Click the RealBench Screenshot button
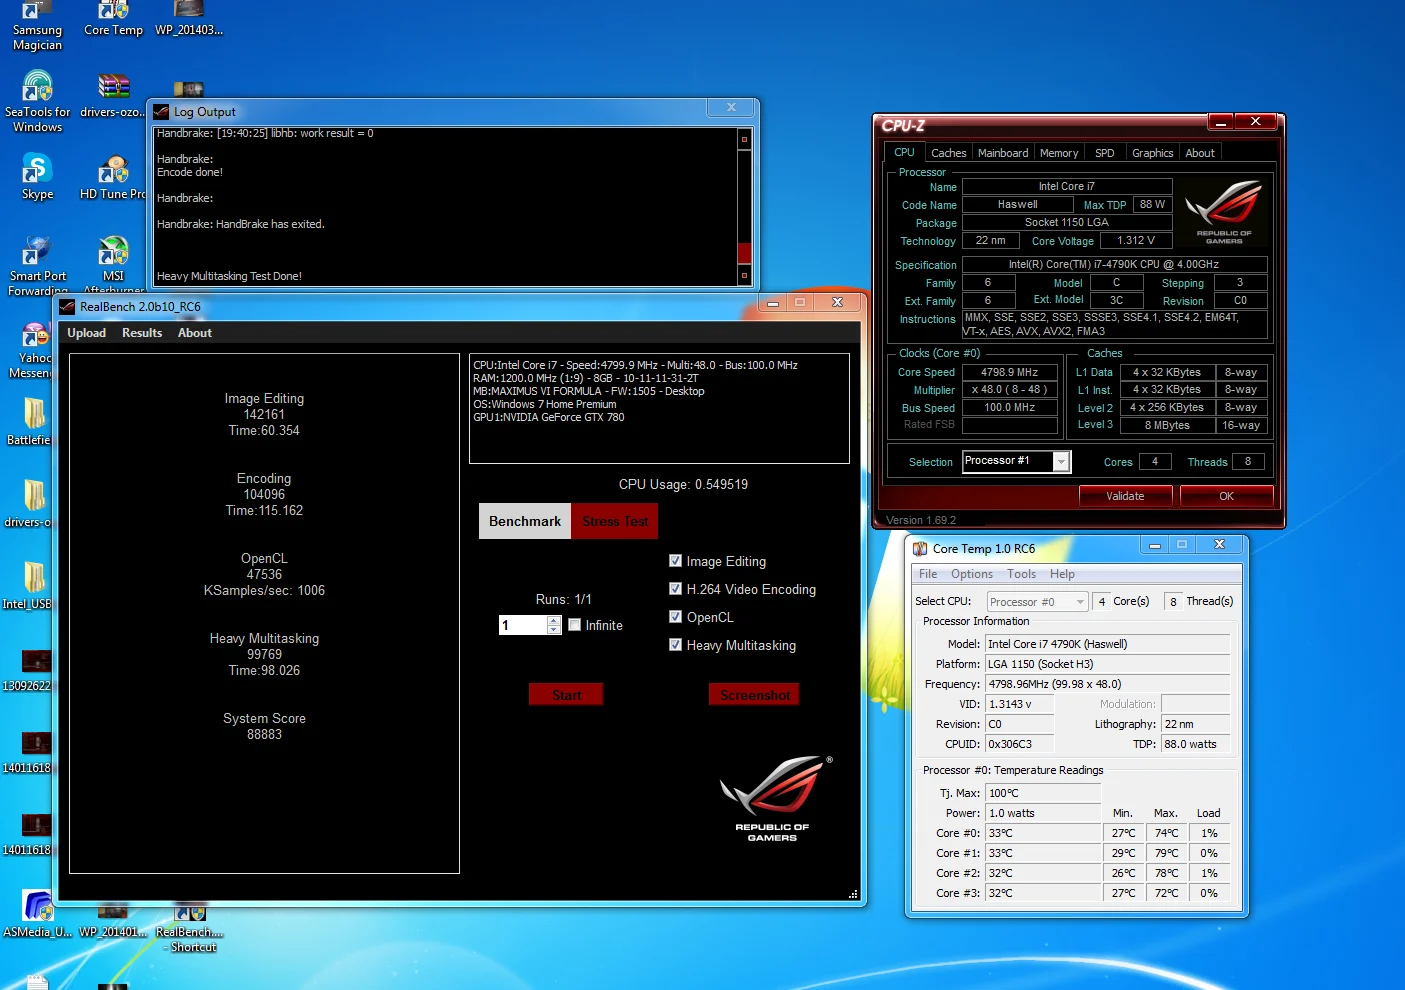This screenshot has width=1405, height=990. 755,695
